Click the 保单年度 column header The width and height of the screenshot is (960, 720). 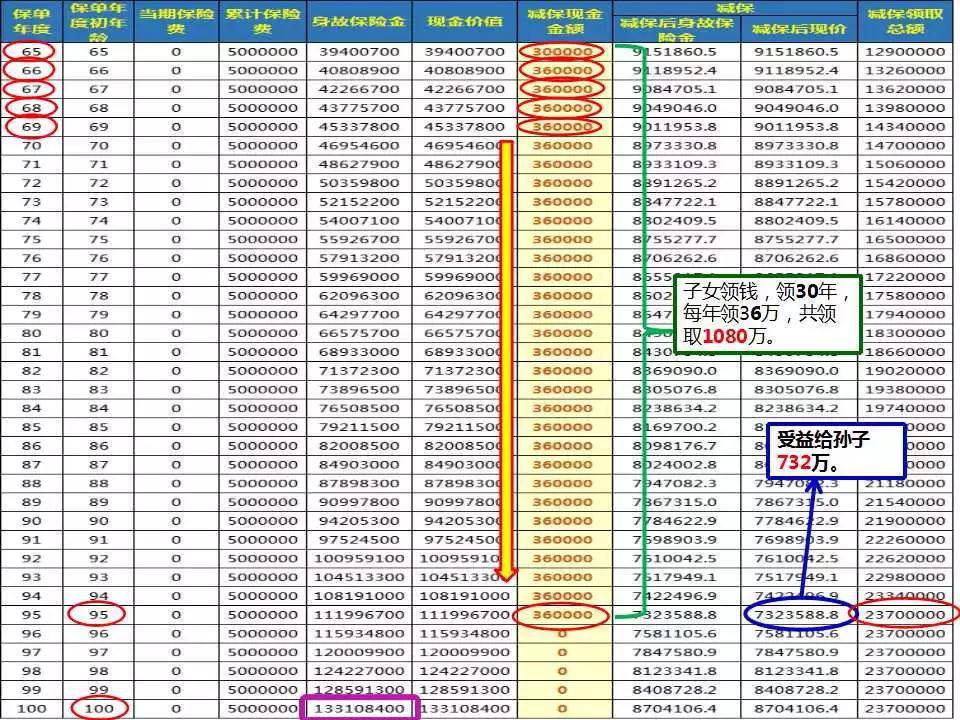pos(31,21)
